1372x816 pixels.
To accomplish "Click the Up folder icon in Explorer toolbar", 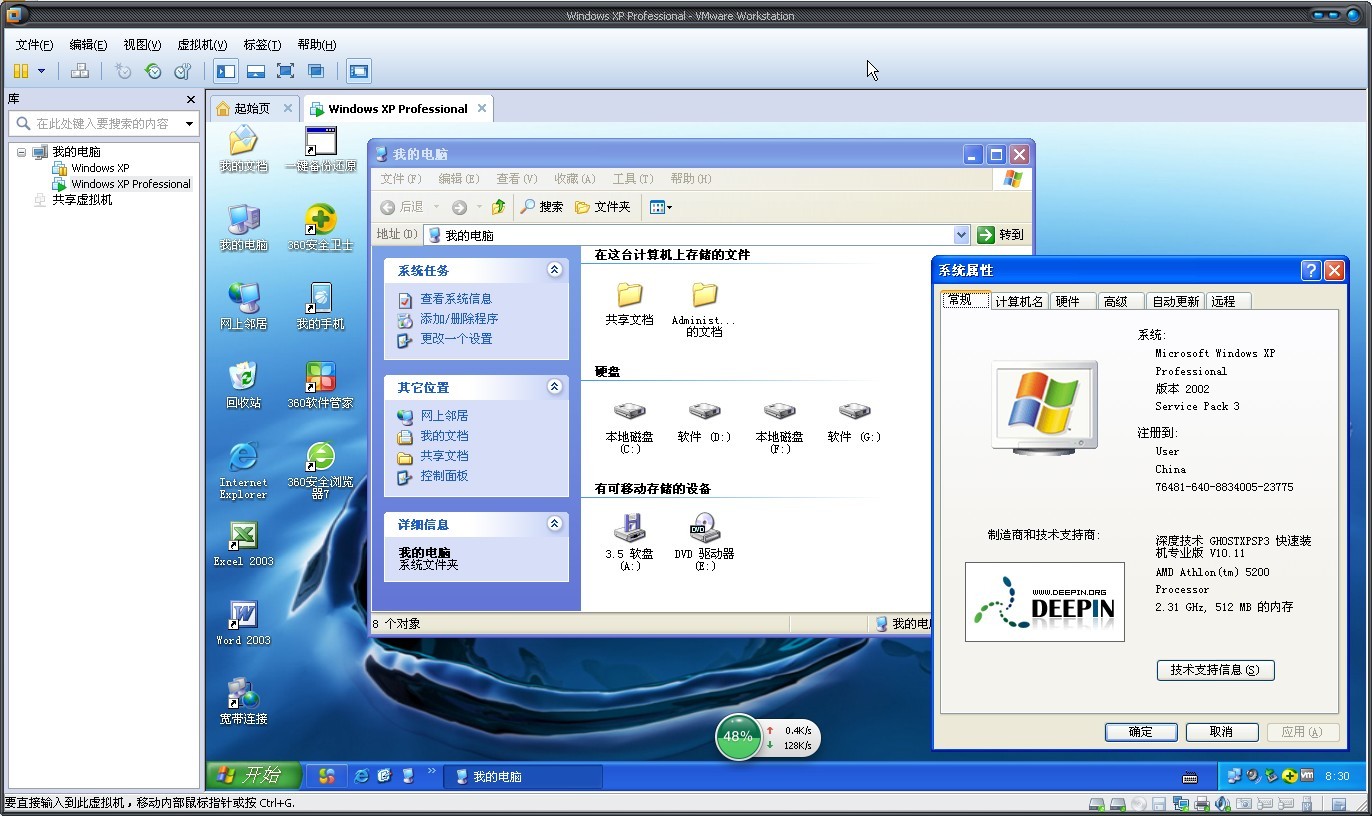I will [x=499, y=207].
